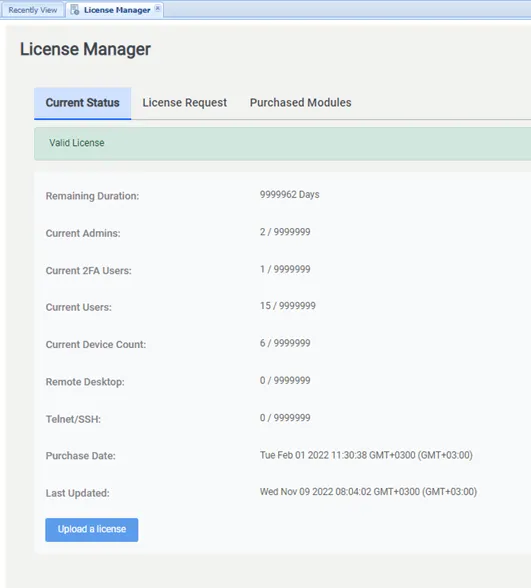531x588 pixels.
Task: Select the 'Tue Feb 01 2022' purchase date value
Action: [x=366, y=455]
